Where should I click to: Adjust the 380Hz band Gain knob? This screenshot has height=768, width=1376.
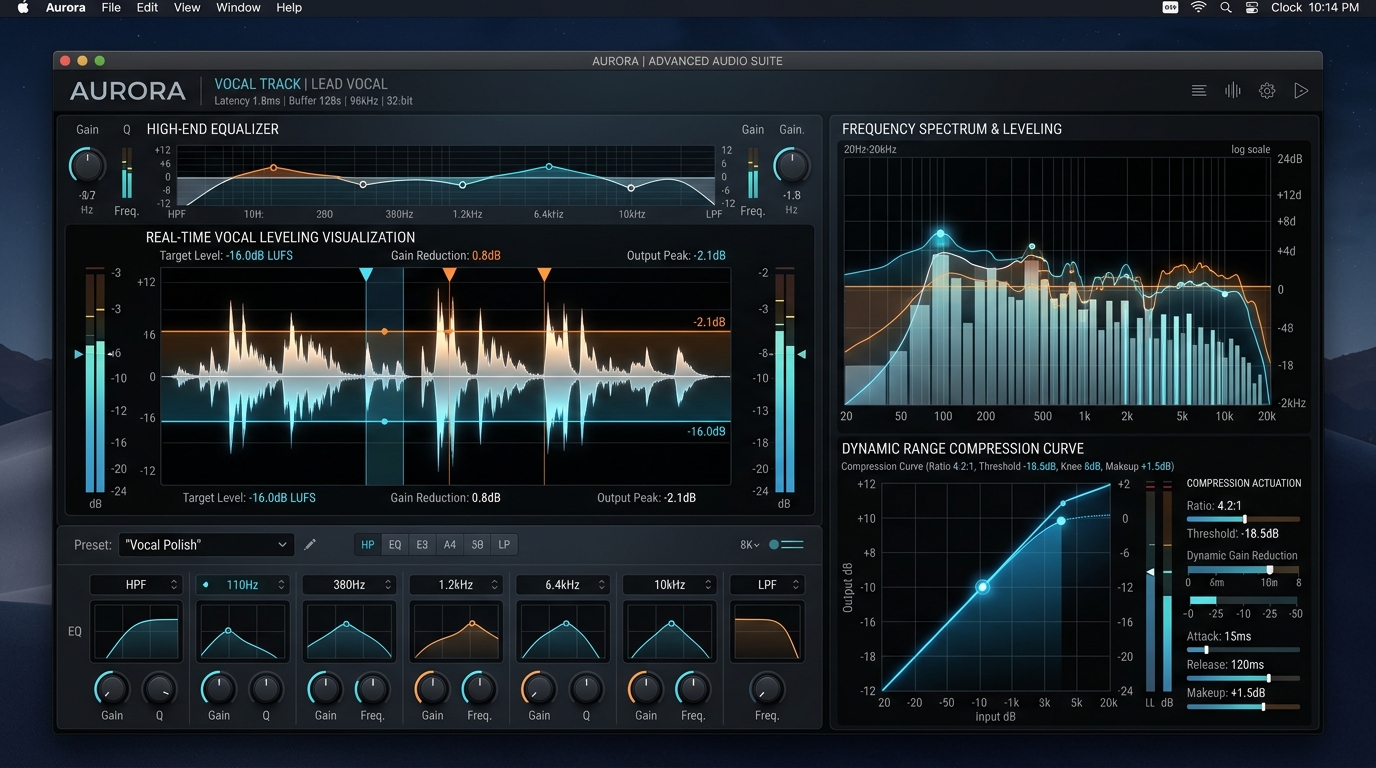click(325, 688)
